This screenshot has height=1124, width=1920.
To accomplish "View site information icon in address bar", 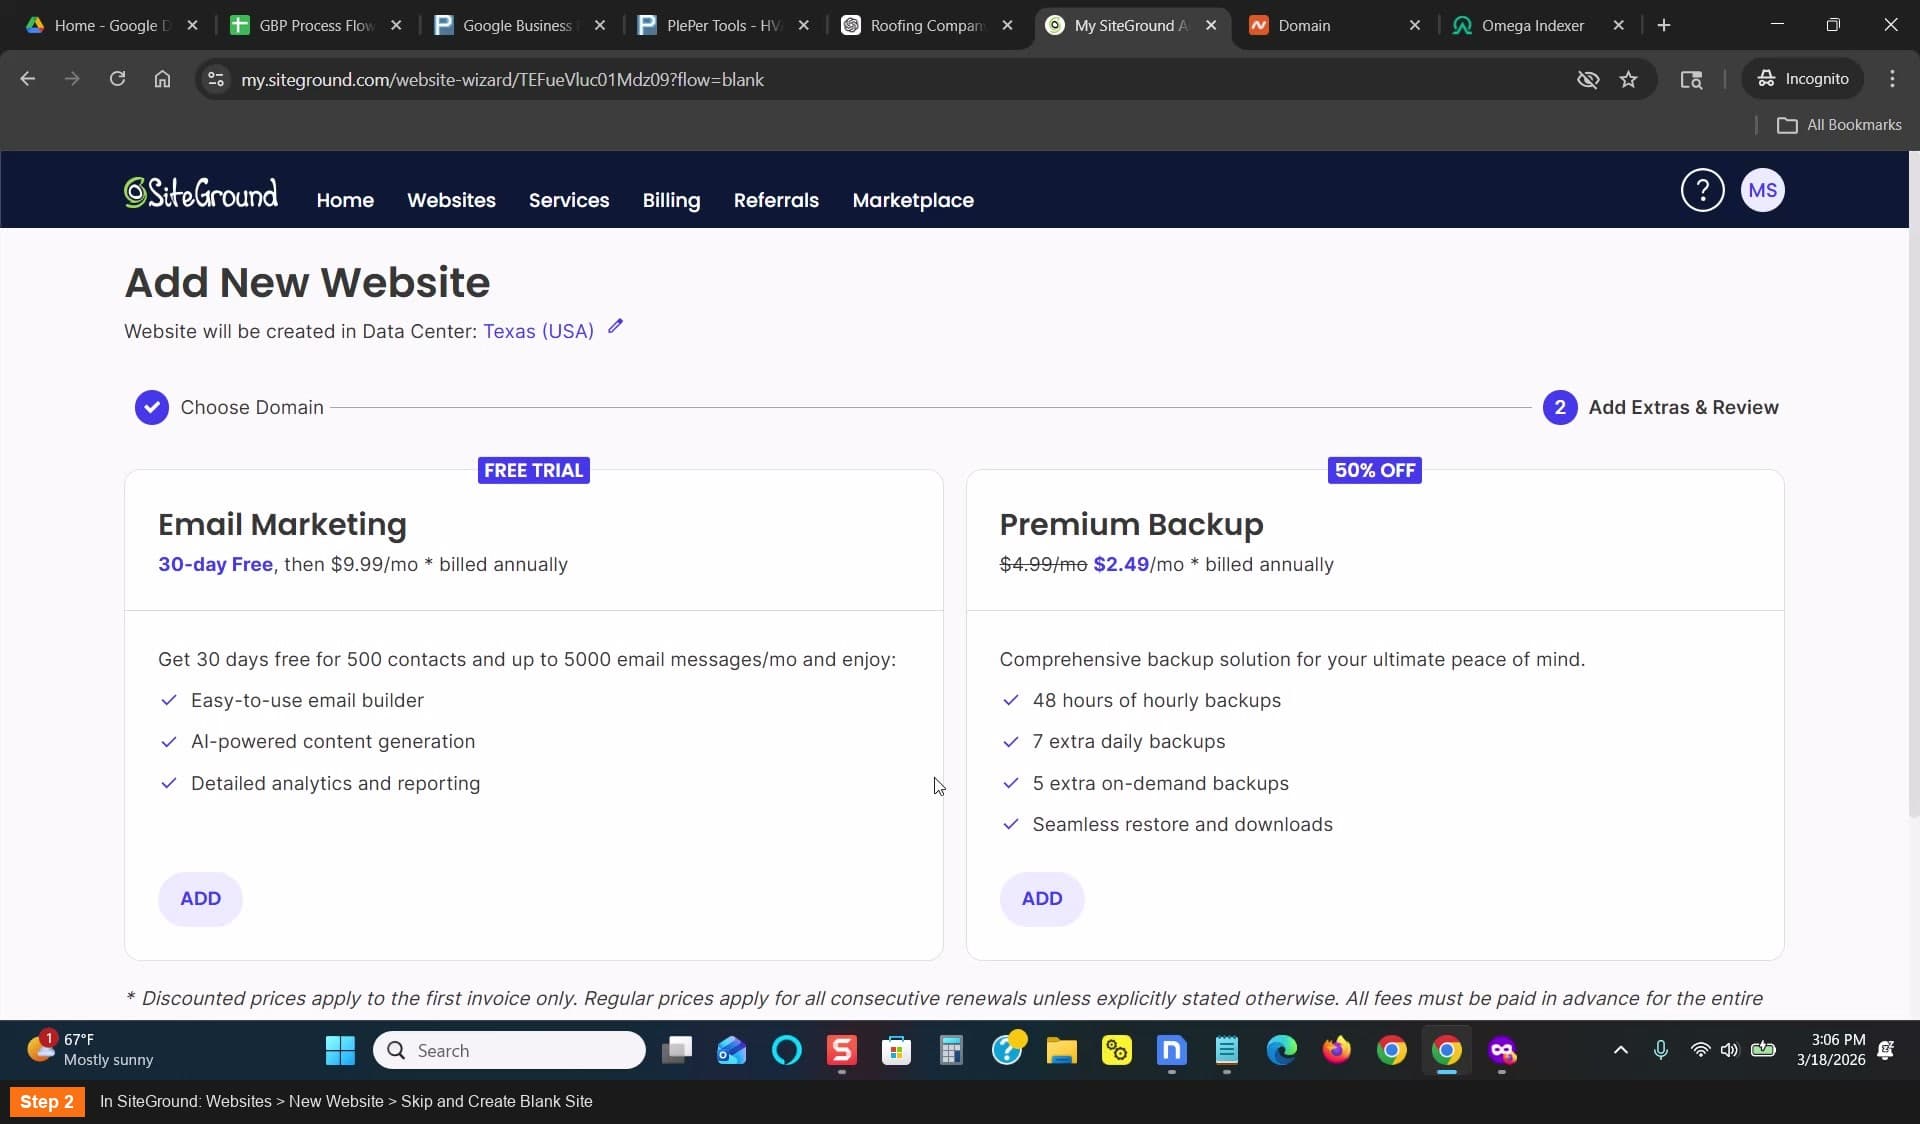I will (x=216, y=79).
